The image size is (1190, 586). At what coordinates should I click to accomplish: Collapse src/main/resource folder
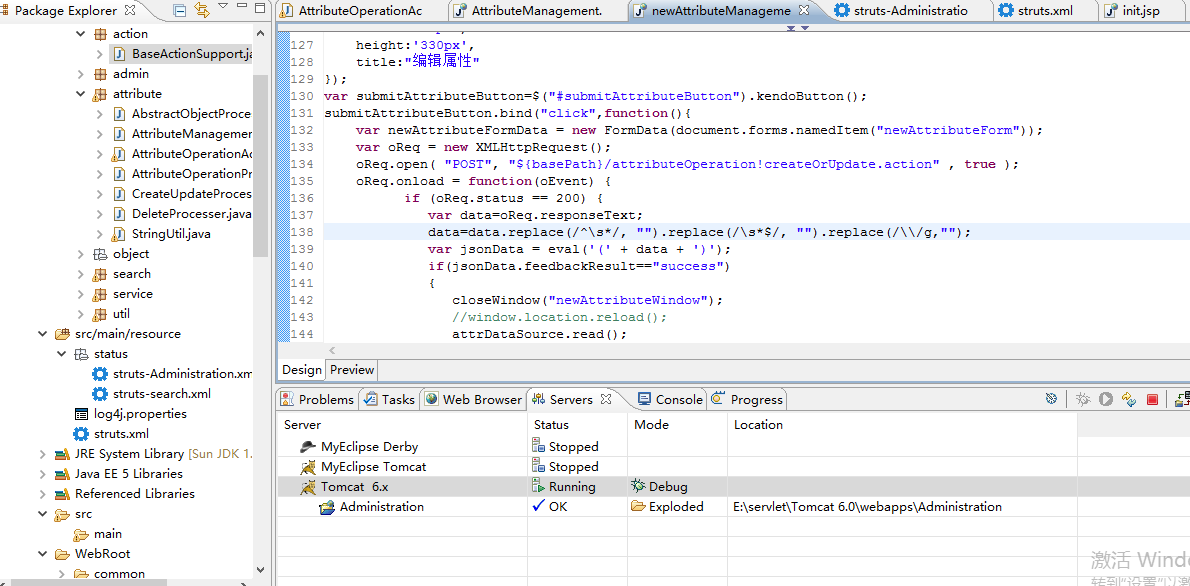point(43,334)
